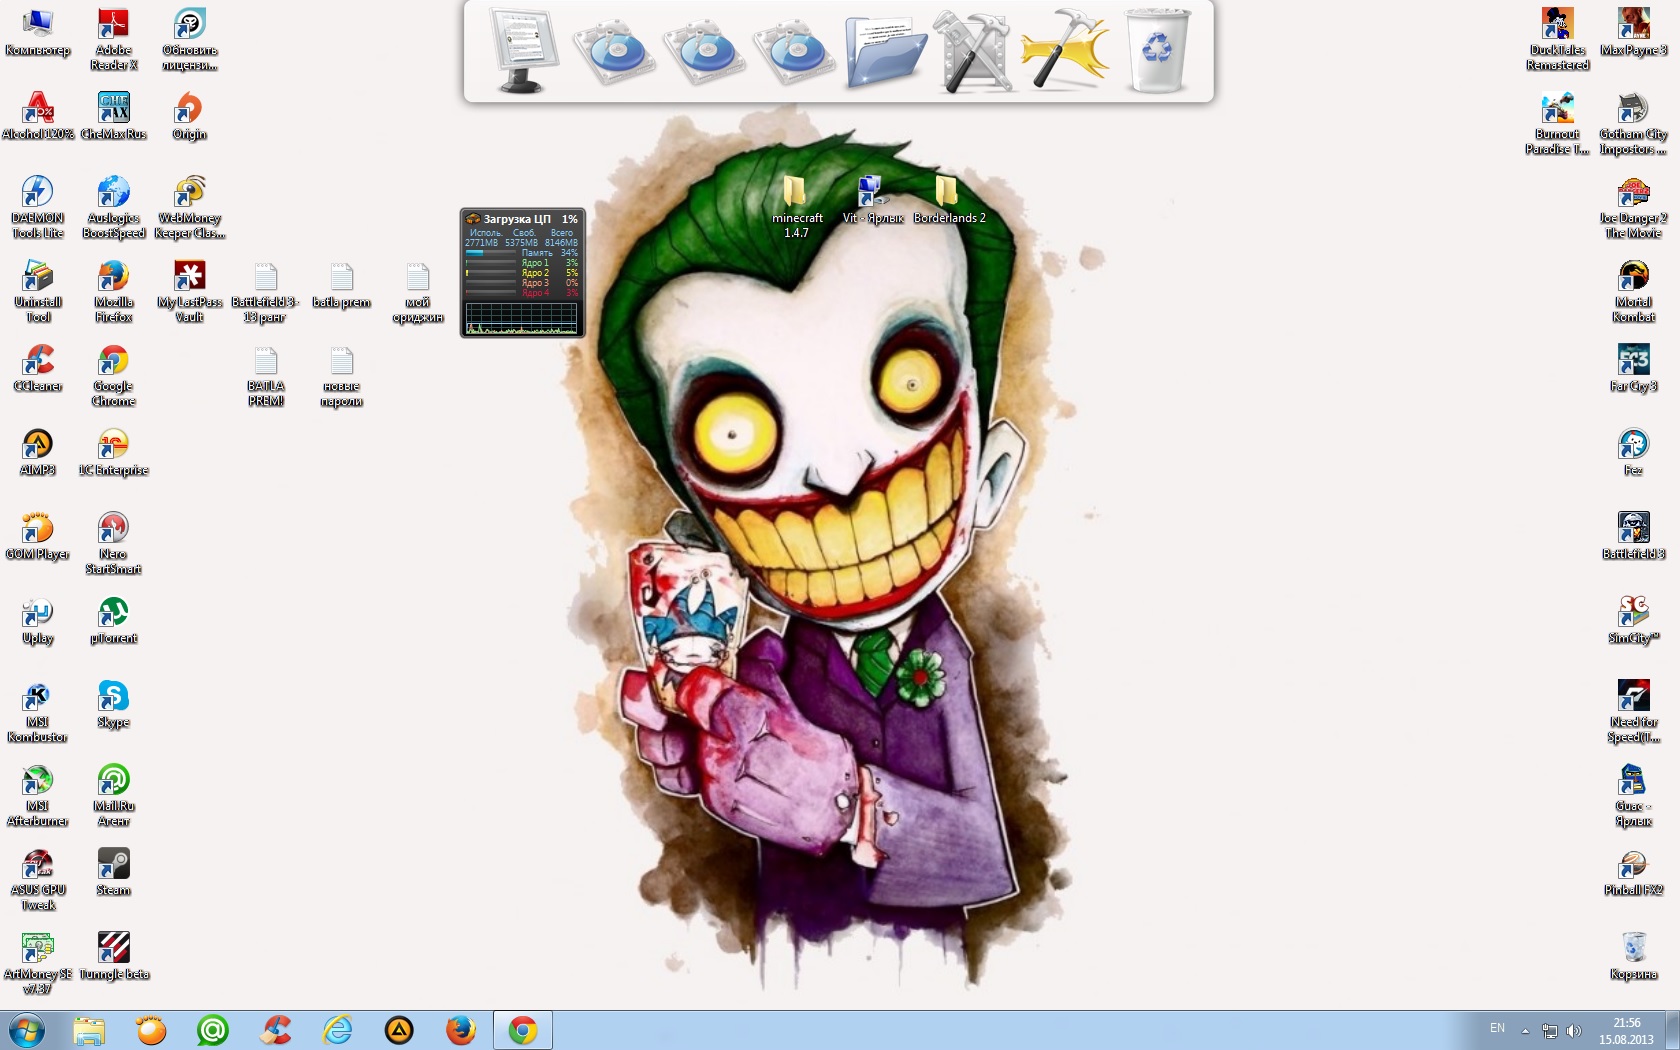1680x1050 pixels.
Task: Open CheMax Rus shortcut
Action: pos(114,116)
